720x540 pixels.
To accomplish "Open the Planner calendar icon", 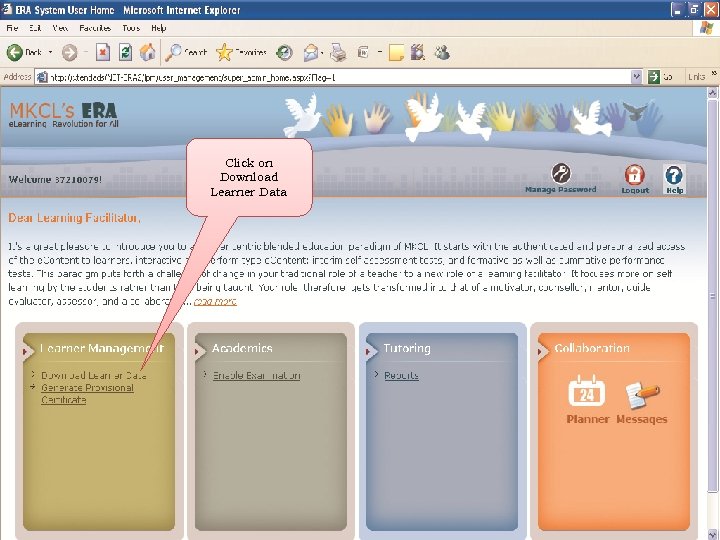I will [x=587, y=390].
